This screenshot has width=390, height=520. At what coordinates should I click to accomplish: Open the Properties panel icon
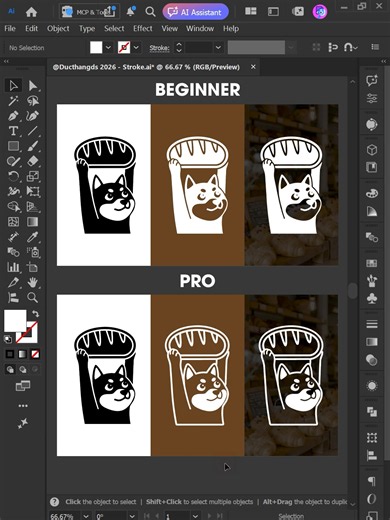click(372, 98)
